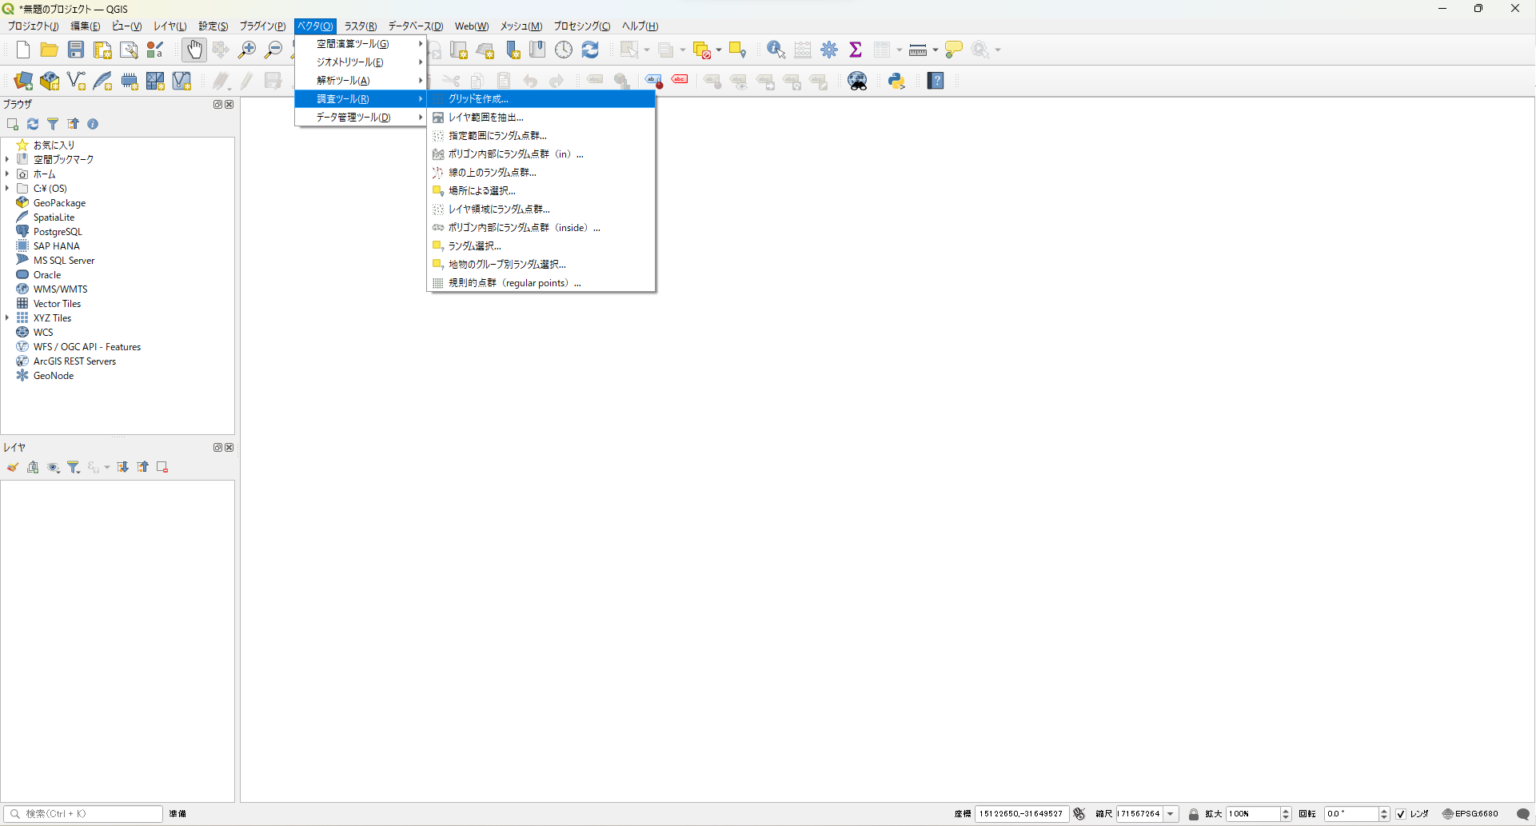Image resolution: width=1536 pixels, height=826 pixels.
Task: Click the EPSG:6680 CRS button
Action: (x=1470, y=814)
